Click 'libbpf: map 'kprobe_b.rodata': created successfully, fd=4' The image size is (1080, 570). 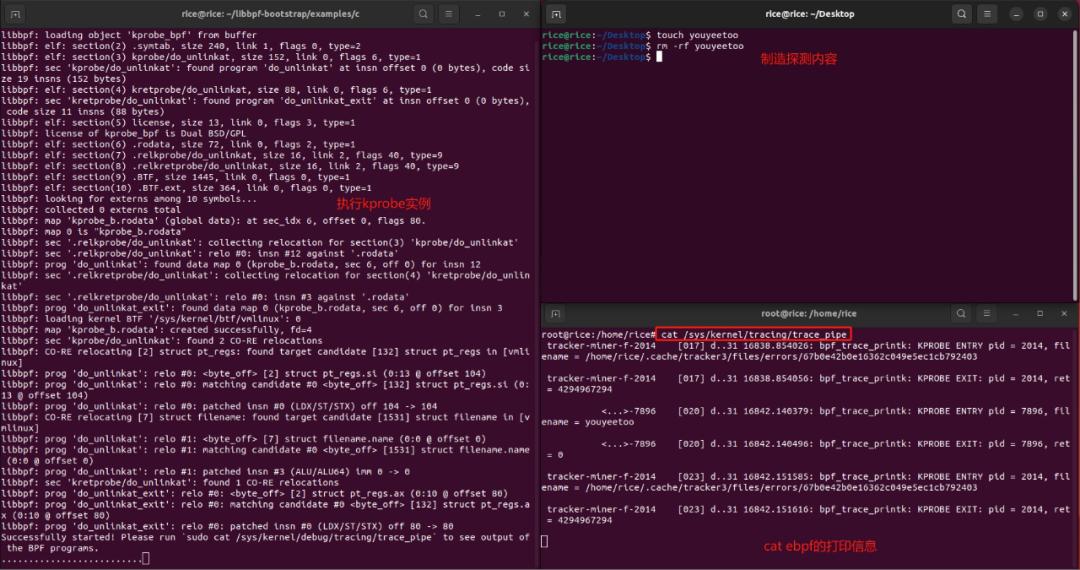pyautogui.click(x=156, y=330)
